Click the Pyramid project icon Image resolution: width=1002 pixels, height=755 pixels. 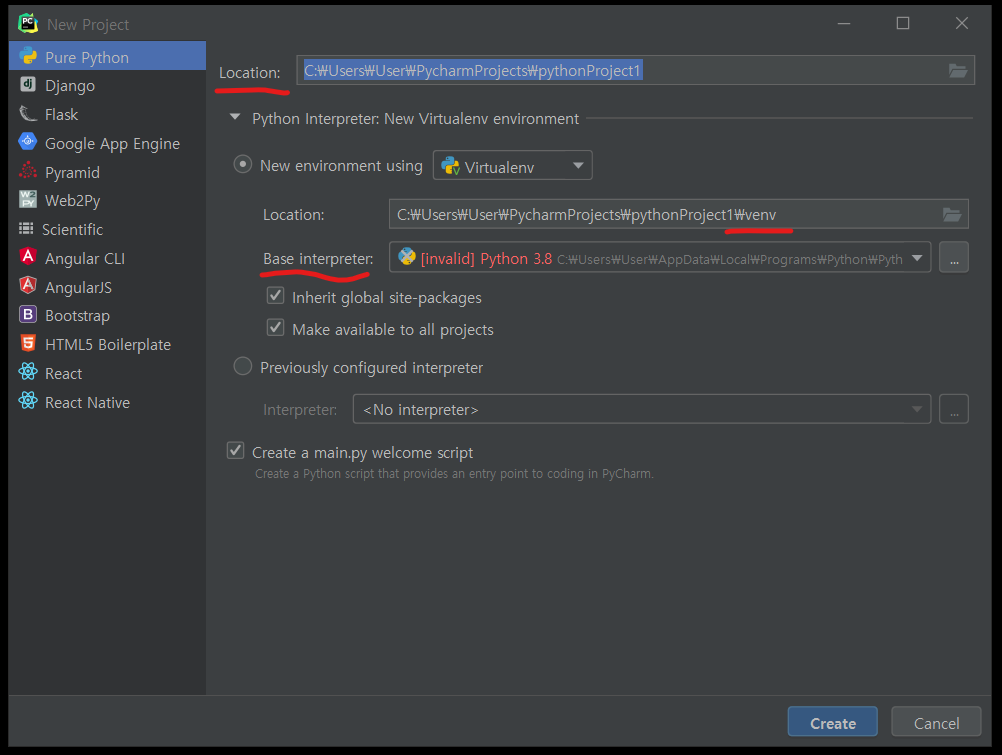[x=28, y=171]
